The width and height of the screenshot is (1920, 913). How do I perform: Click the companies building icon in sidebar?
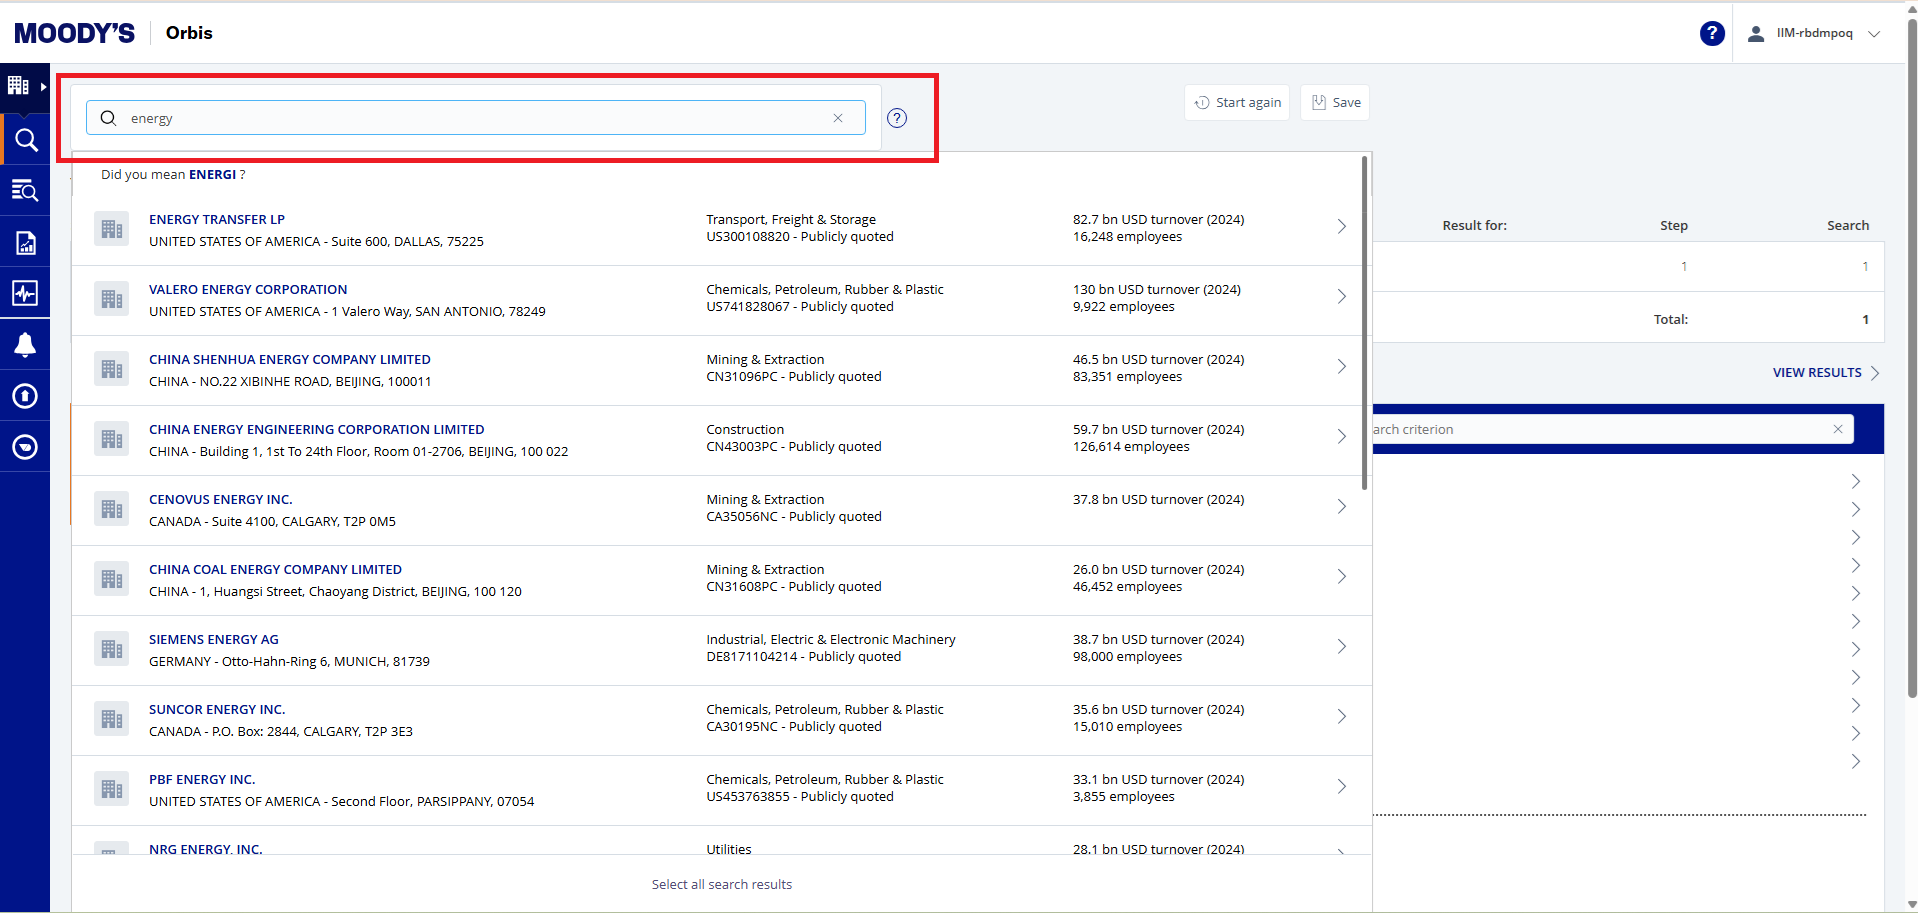point(18,86)
